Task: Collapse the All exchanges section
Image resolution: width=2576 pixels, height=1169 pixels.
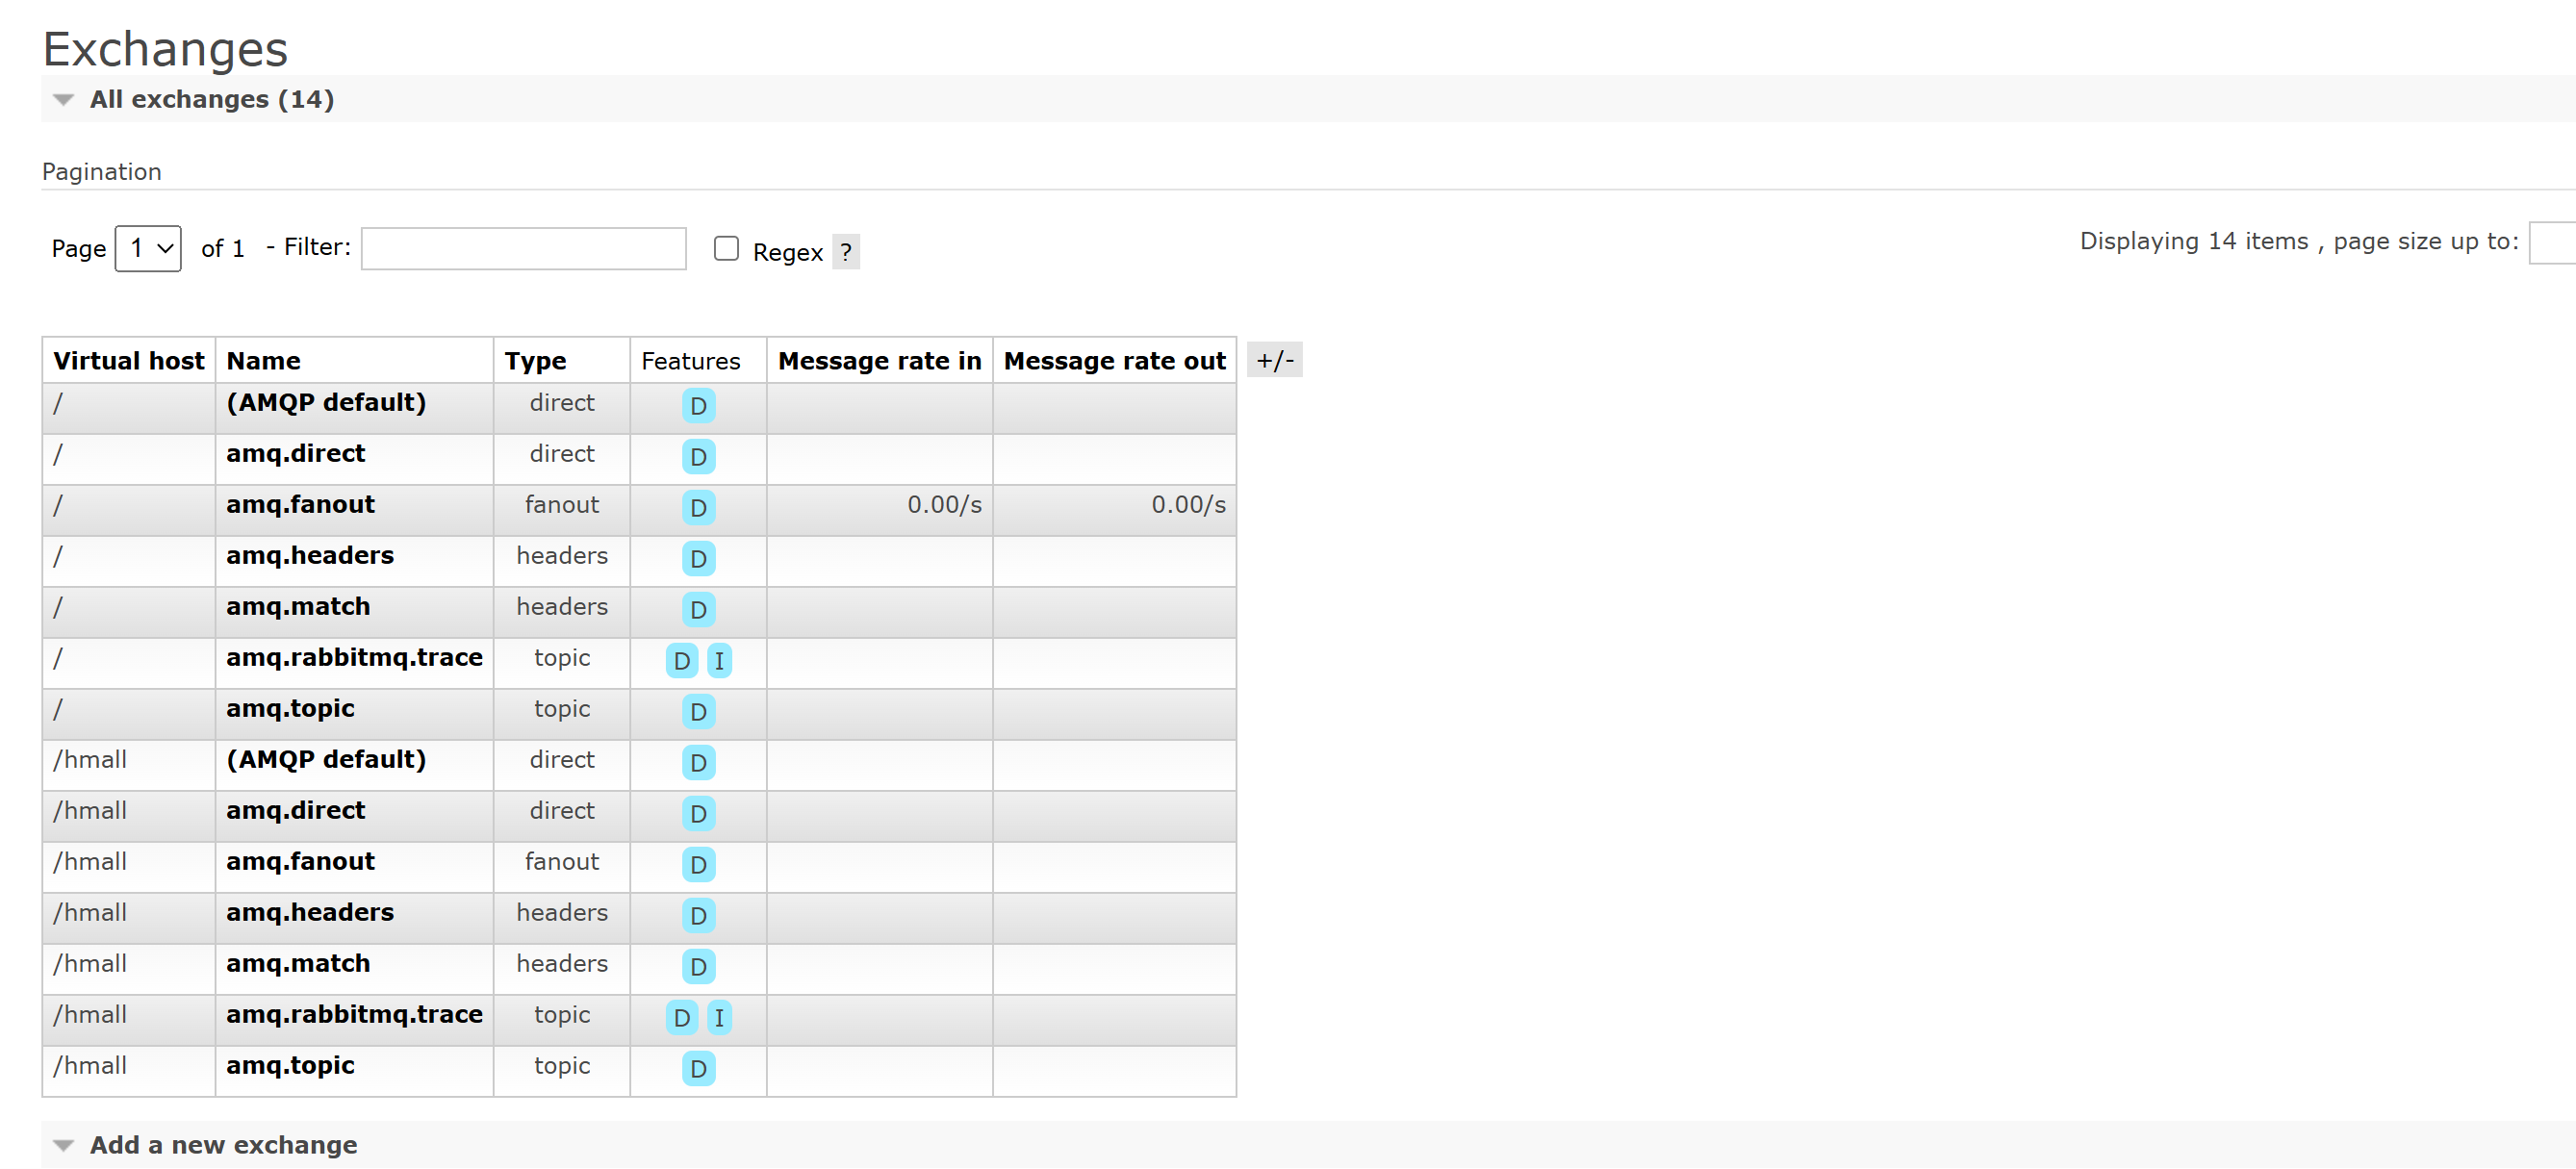Action: click(211, 99)
